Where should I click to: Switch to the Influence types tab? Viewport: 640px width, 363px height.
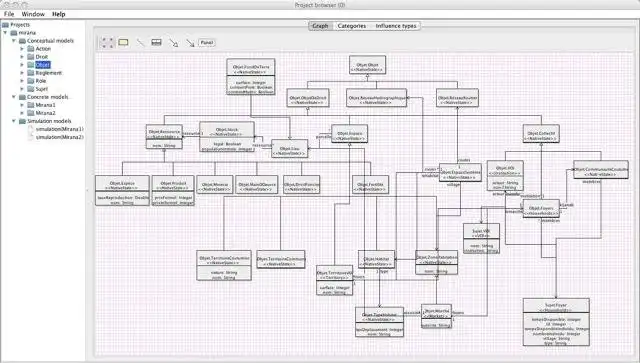pyautogui.click(x=396, y=26)
